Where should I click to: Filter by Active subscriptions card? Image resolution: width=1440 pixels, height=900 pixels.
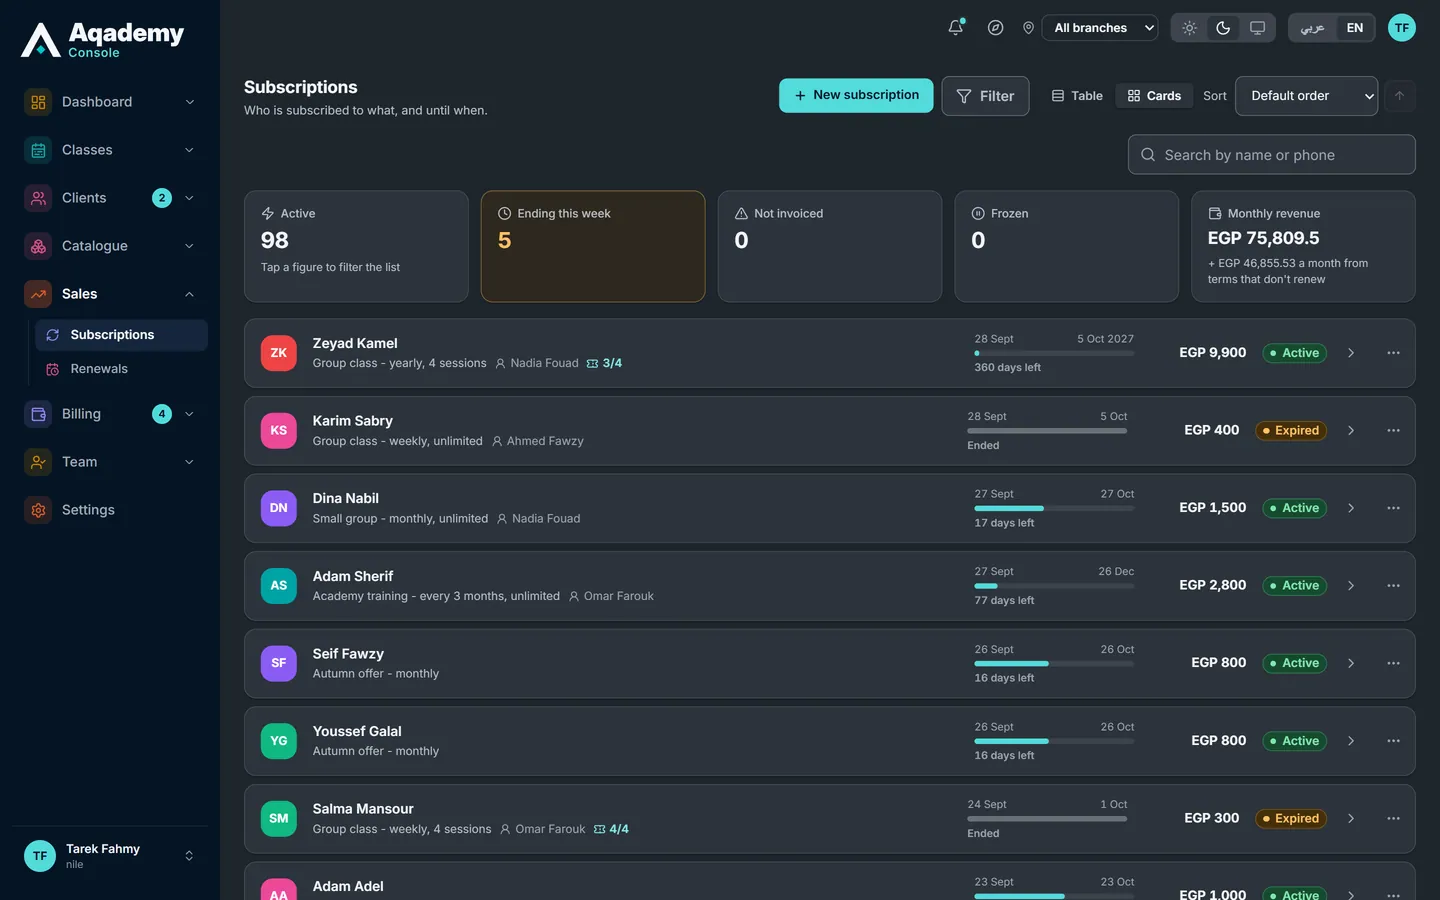pos(356,246)
